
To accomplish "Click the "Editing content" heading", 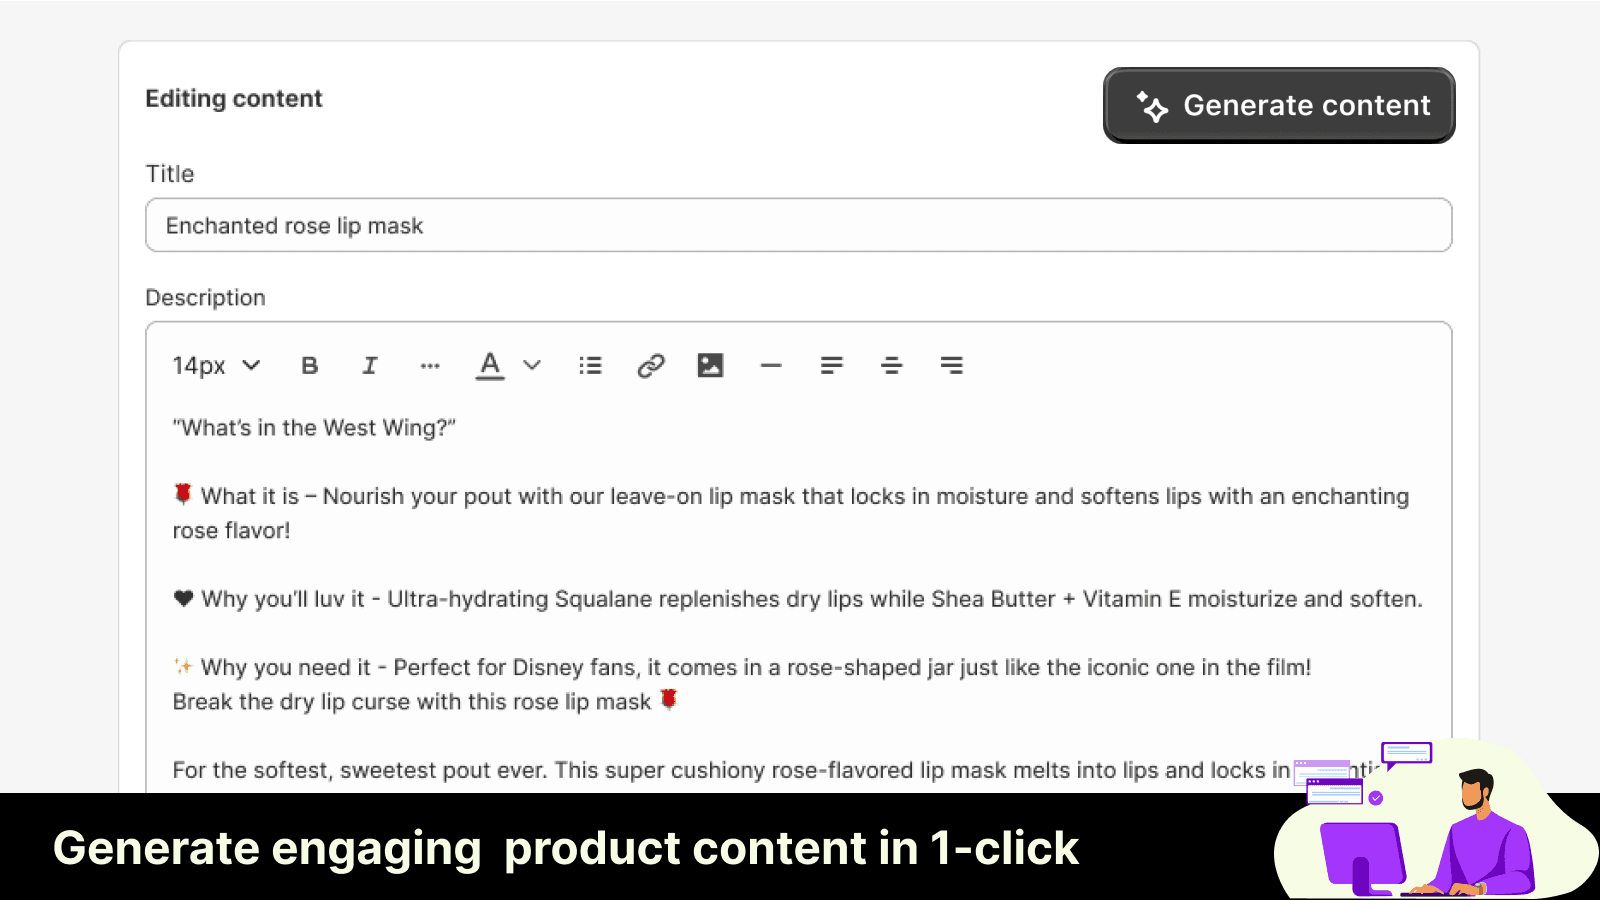I will pyautogui.click(x=234, y=99).
